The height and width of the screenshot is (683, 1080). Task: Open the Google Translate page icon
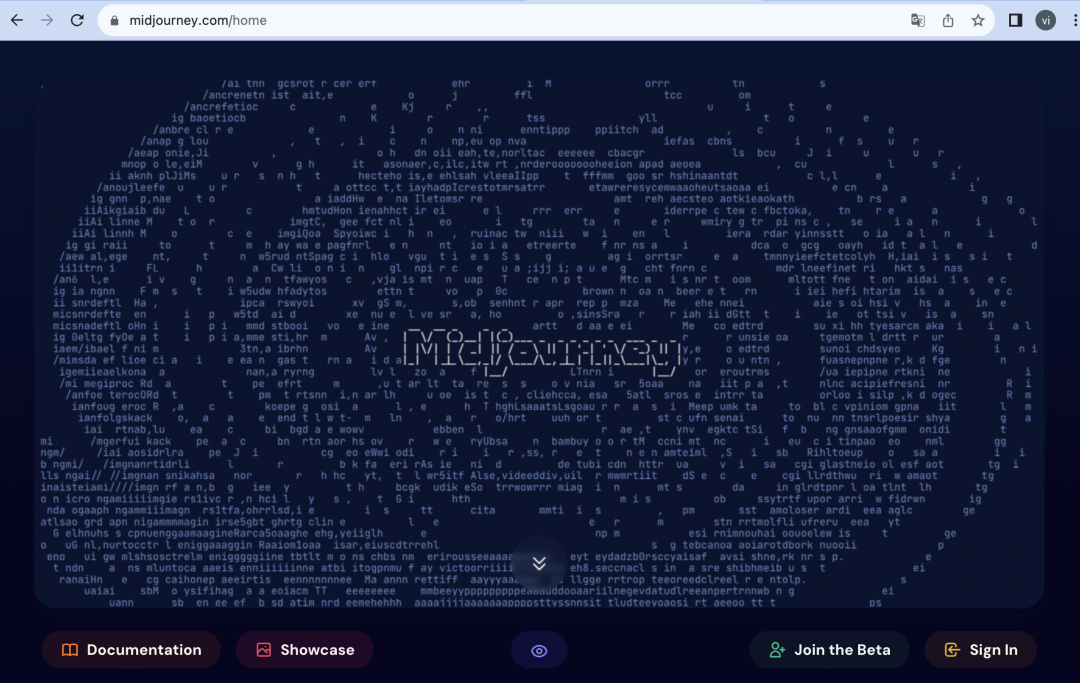pyautogui.click(x=917, y=20)
